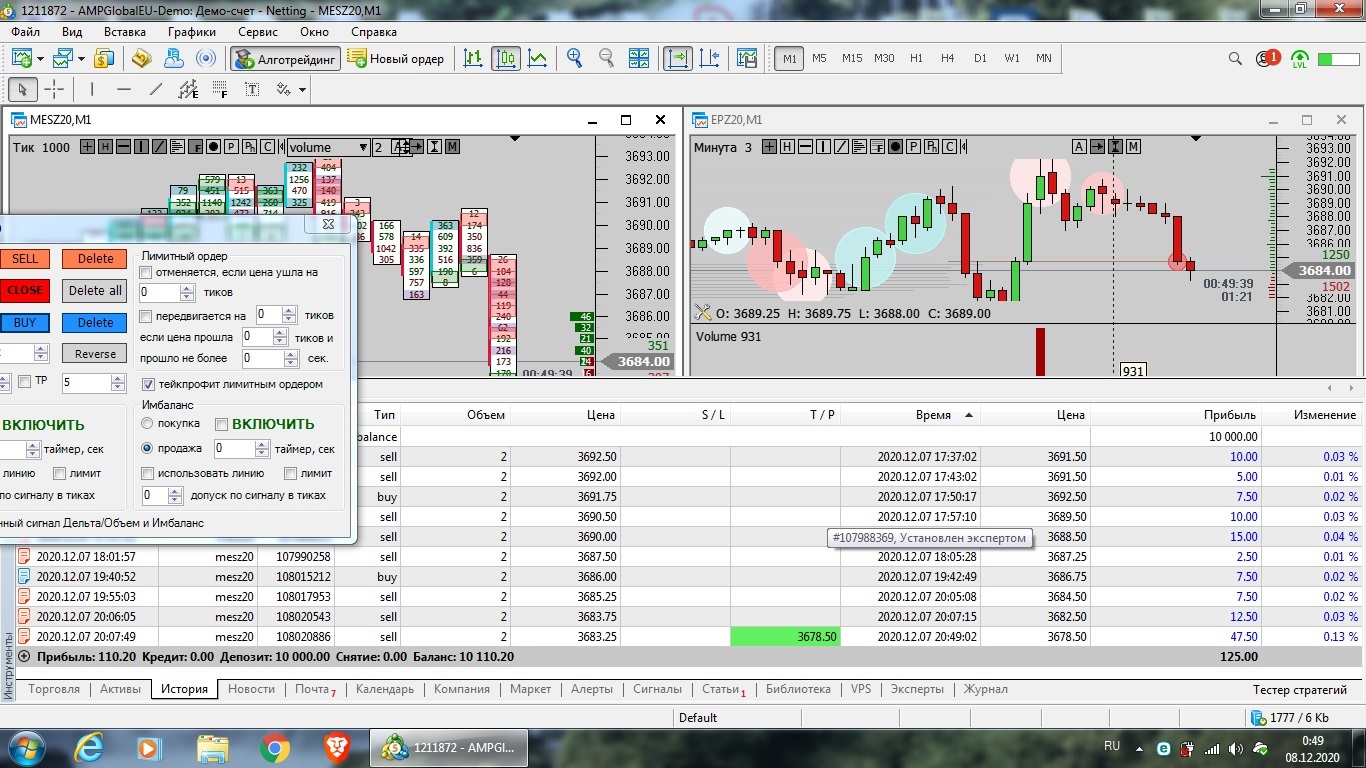
Task: Toggle chart shift icon
Action: coord(710,59)
